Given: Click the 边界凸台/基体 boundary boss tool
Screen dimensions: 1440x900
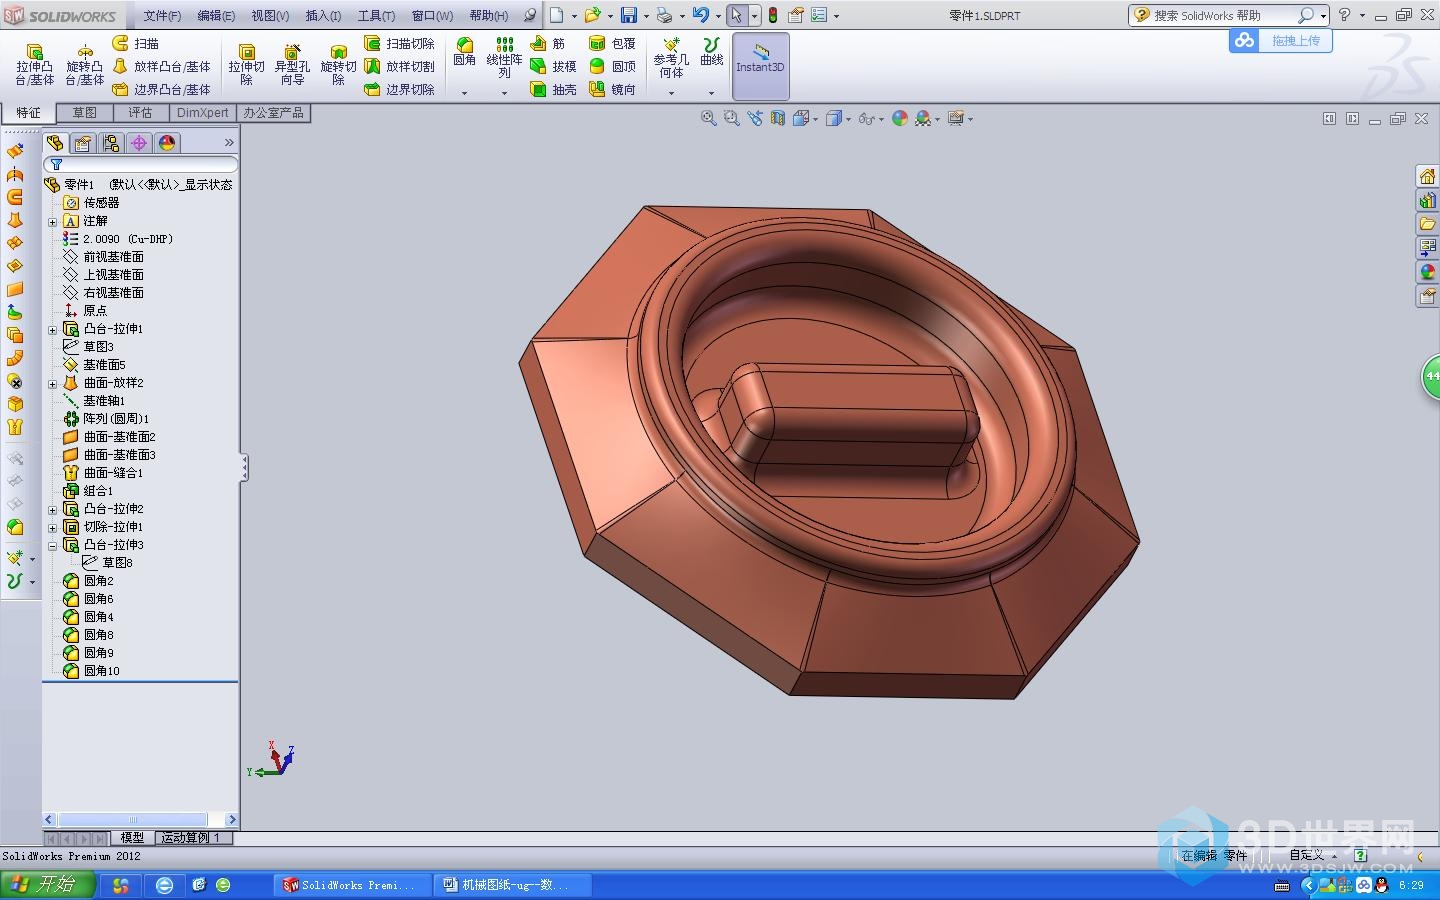Looking at the screenshot, I should coord(161,89).
